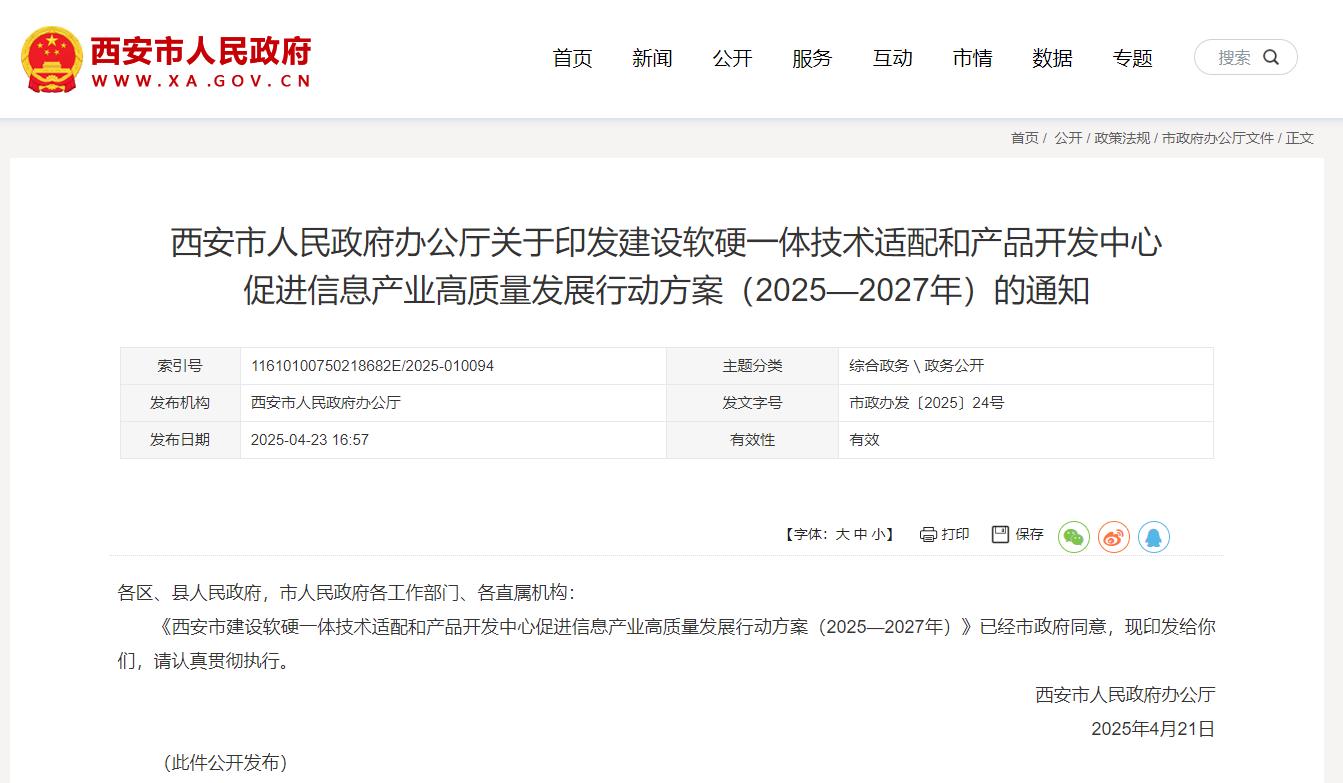Click the national emblem logo icon
Viewport: 1343px width, 783px height.
point(52,60)
